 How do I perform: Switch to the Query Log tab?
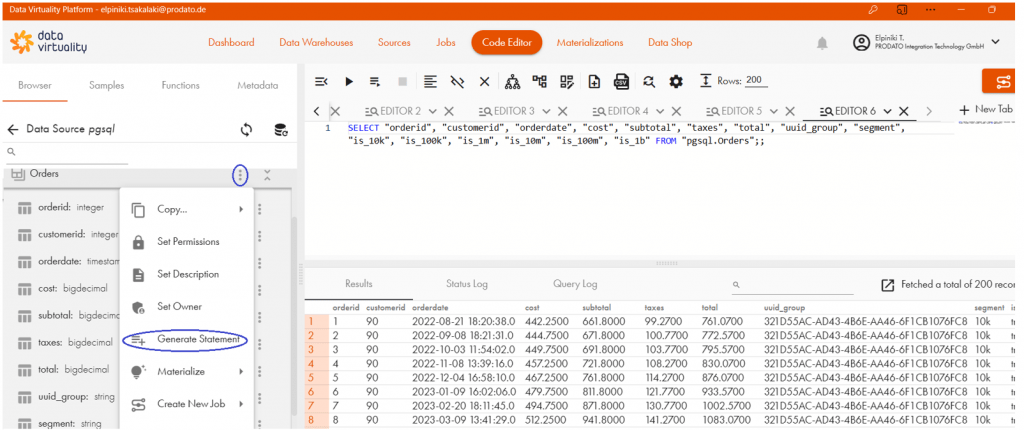(x=575, y=284)
